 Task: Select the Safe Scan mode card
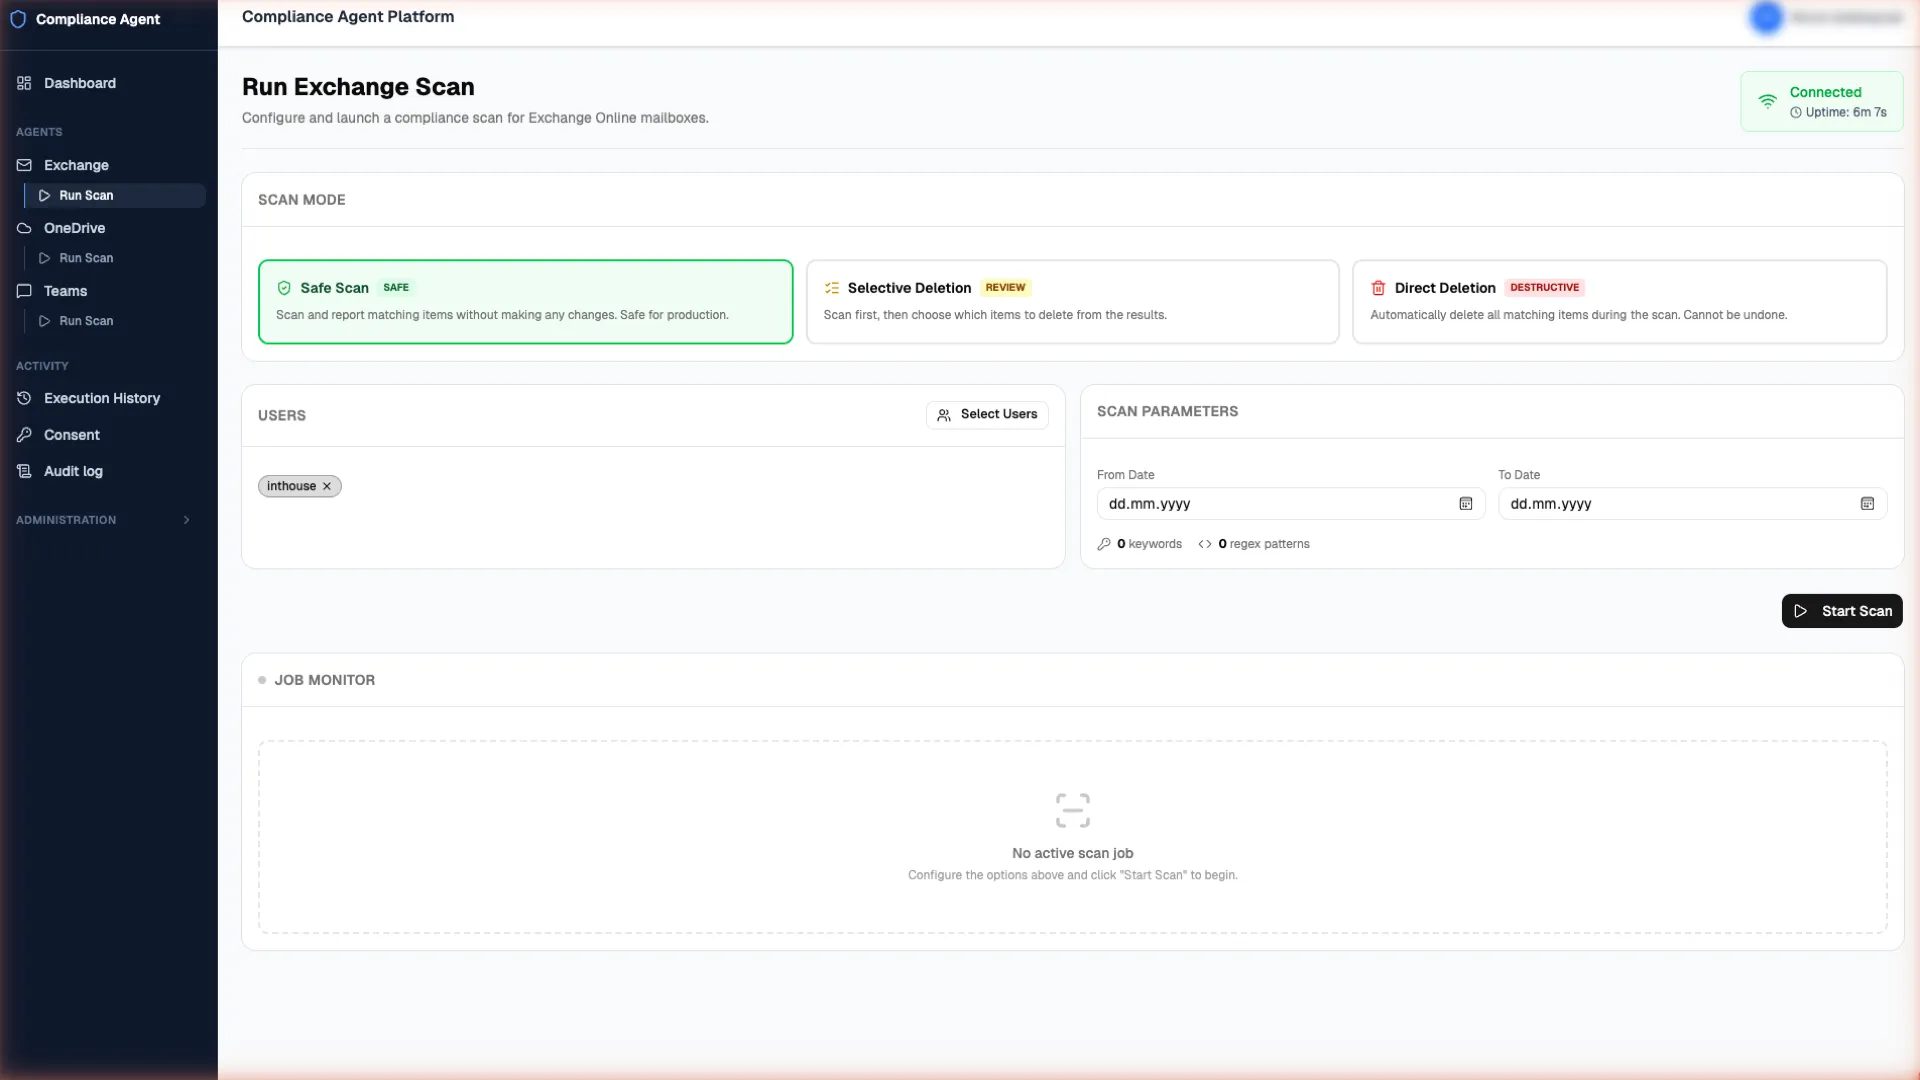pos(525,301)
